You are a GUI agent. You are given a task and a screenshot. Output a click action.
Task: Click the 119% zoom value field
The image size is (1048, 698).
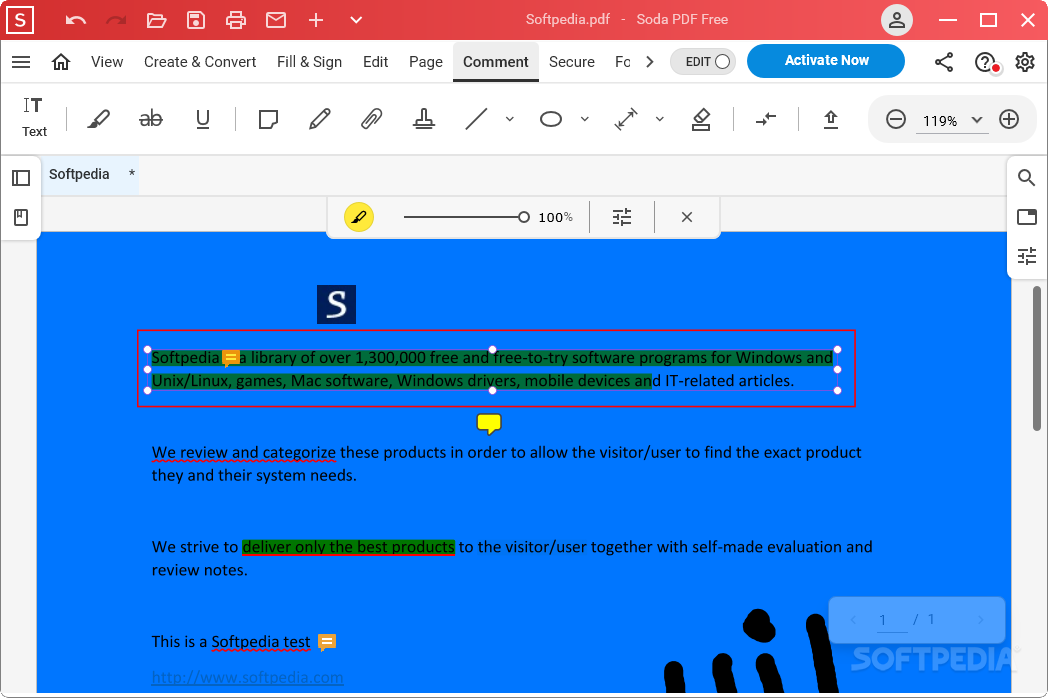[940, 121]
